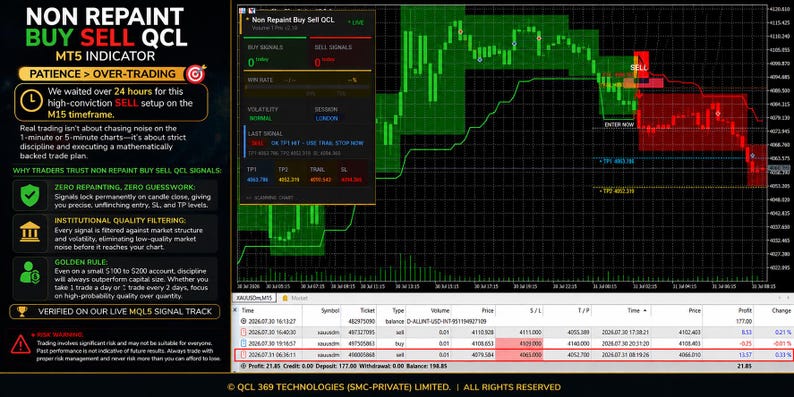
Task: Click the T / P column header
Action: click(x=583, y=310)
